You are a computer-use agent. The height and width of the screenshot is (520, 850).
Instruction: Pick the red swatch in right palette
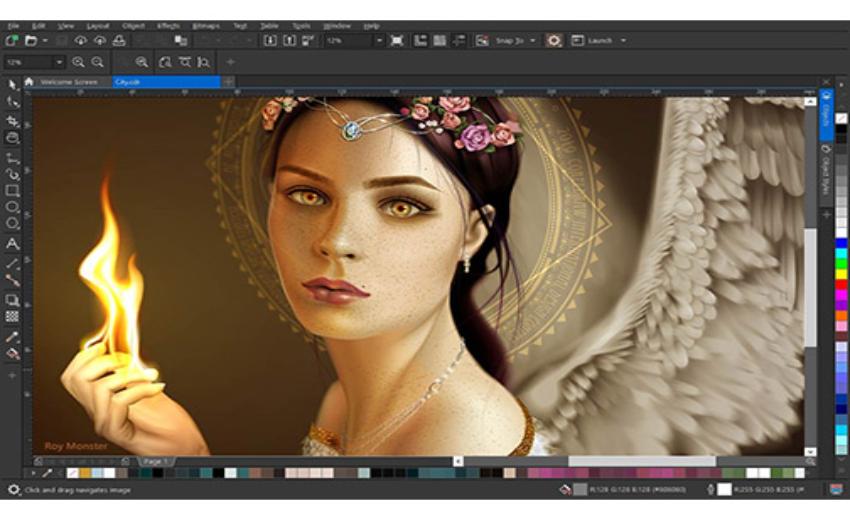(x=841, y=285)
